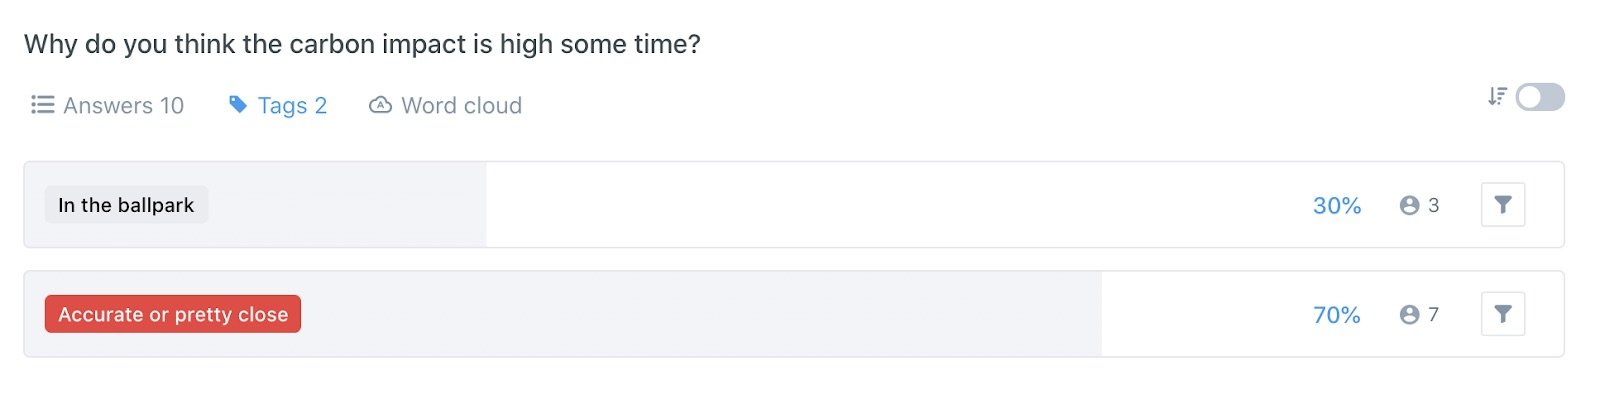Click the sort descending icon
The height and width of the screenshot is (419, 1600).
coord(1496,96)
